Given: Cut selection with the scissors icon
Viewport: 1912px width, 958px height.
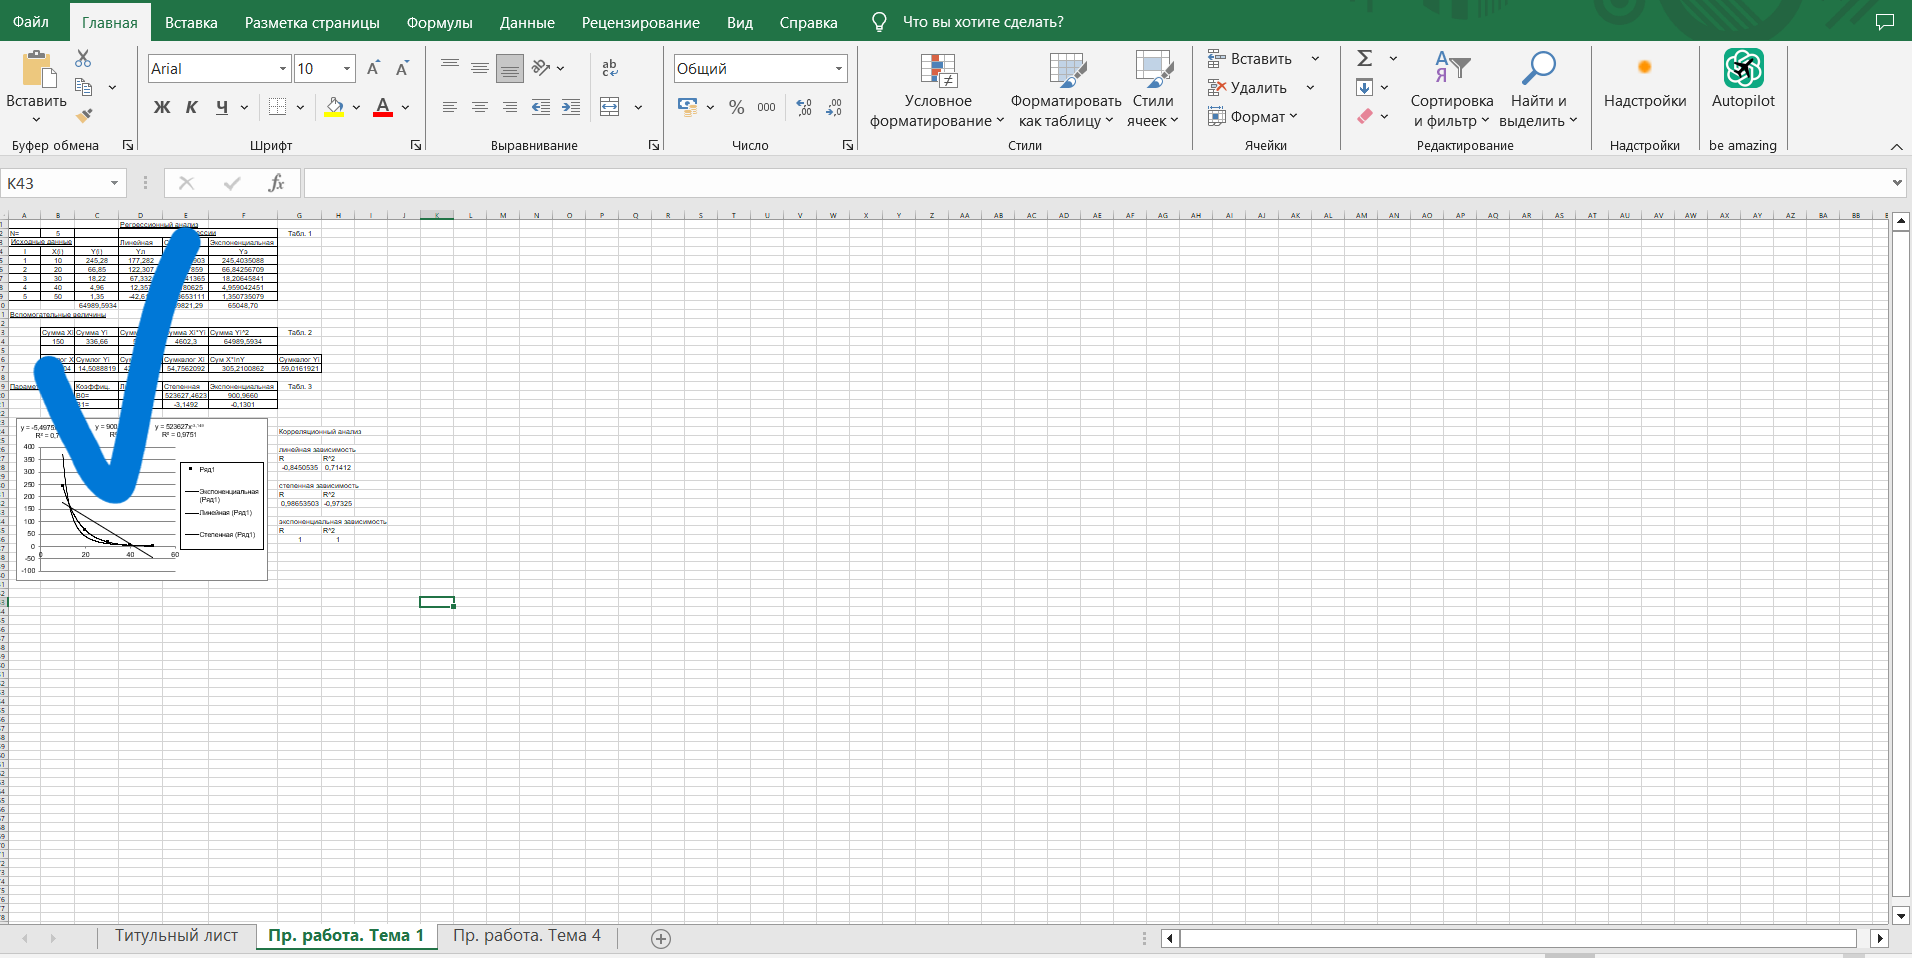Looking at the screenshot, I should (x=84, y=59).
